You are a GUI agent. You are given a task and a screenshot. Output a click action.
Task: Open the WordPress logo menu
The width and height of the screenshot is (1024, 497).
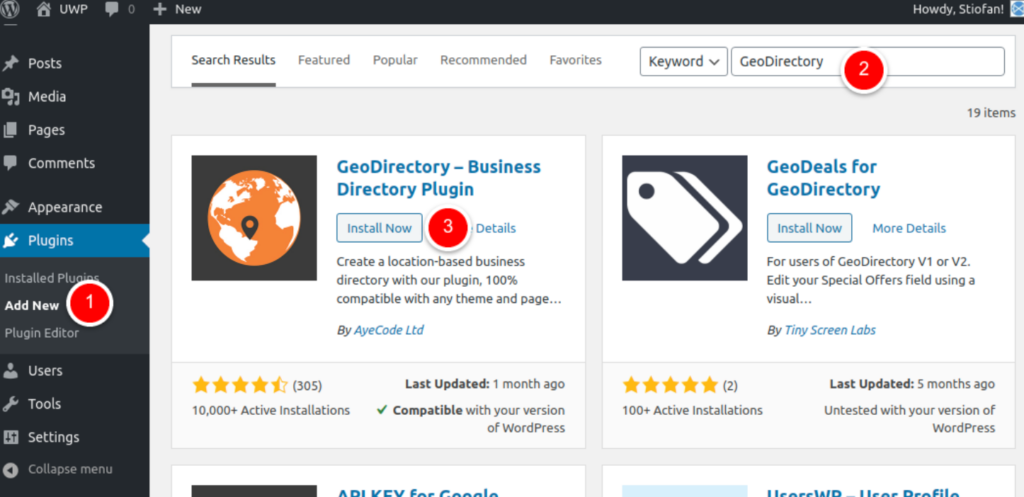10,9
